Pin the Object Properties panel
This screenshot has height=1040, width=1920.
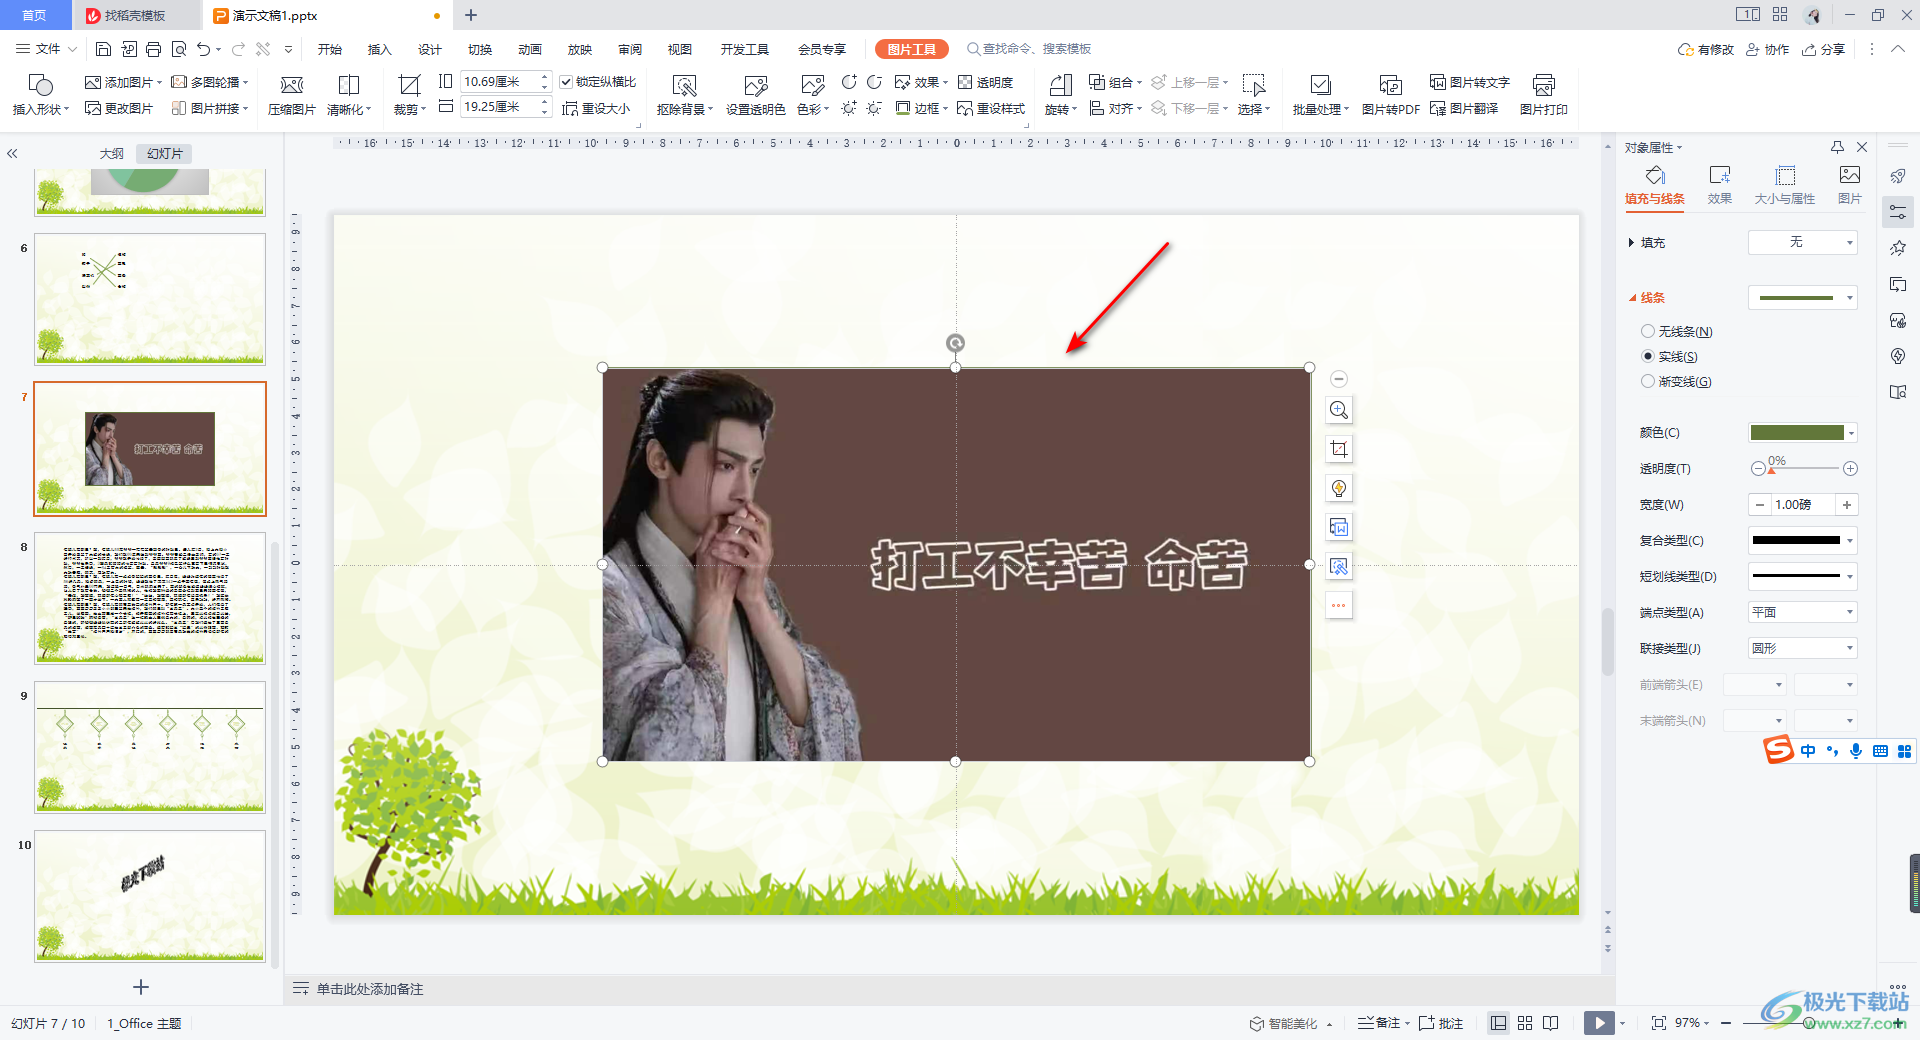point(1837,147)
